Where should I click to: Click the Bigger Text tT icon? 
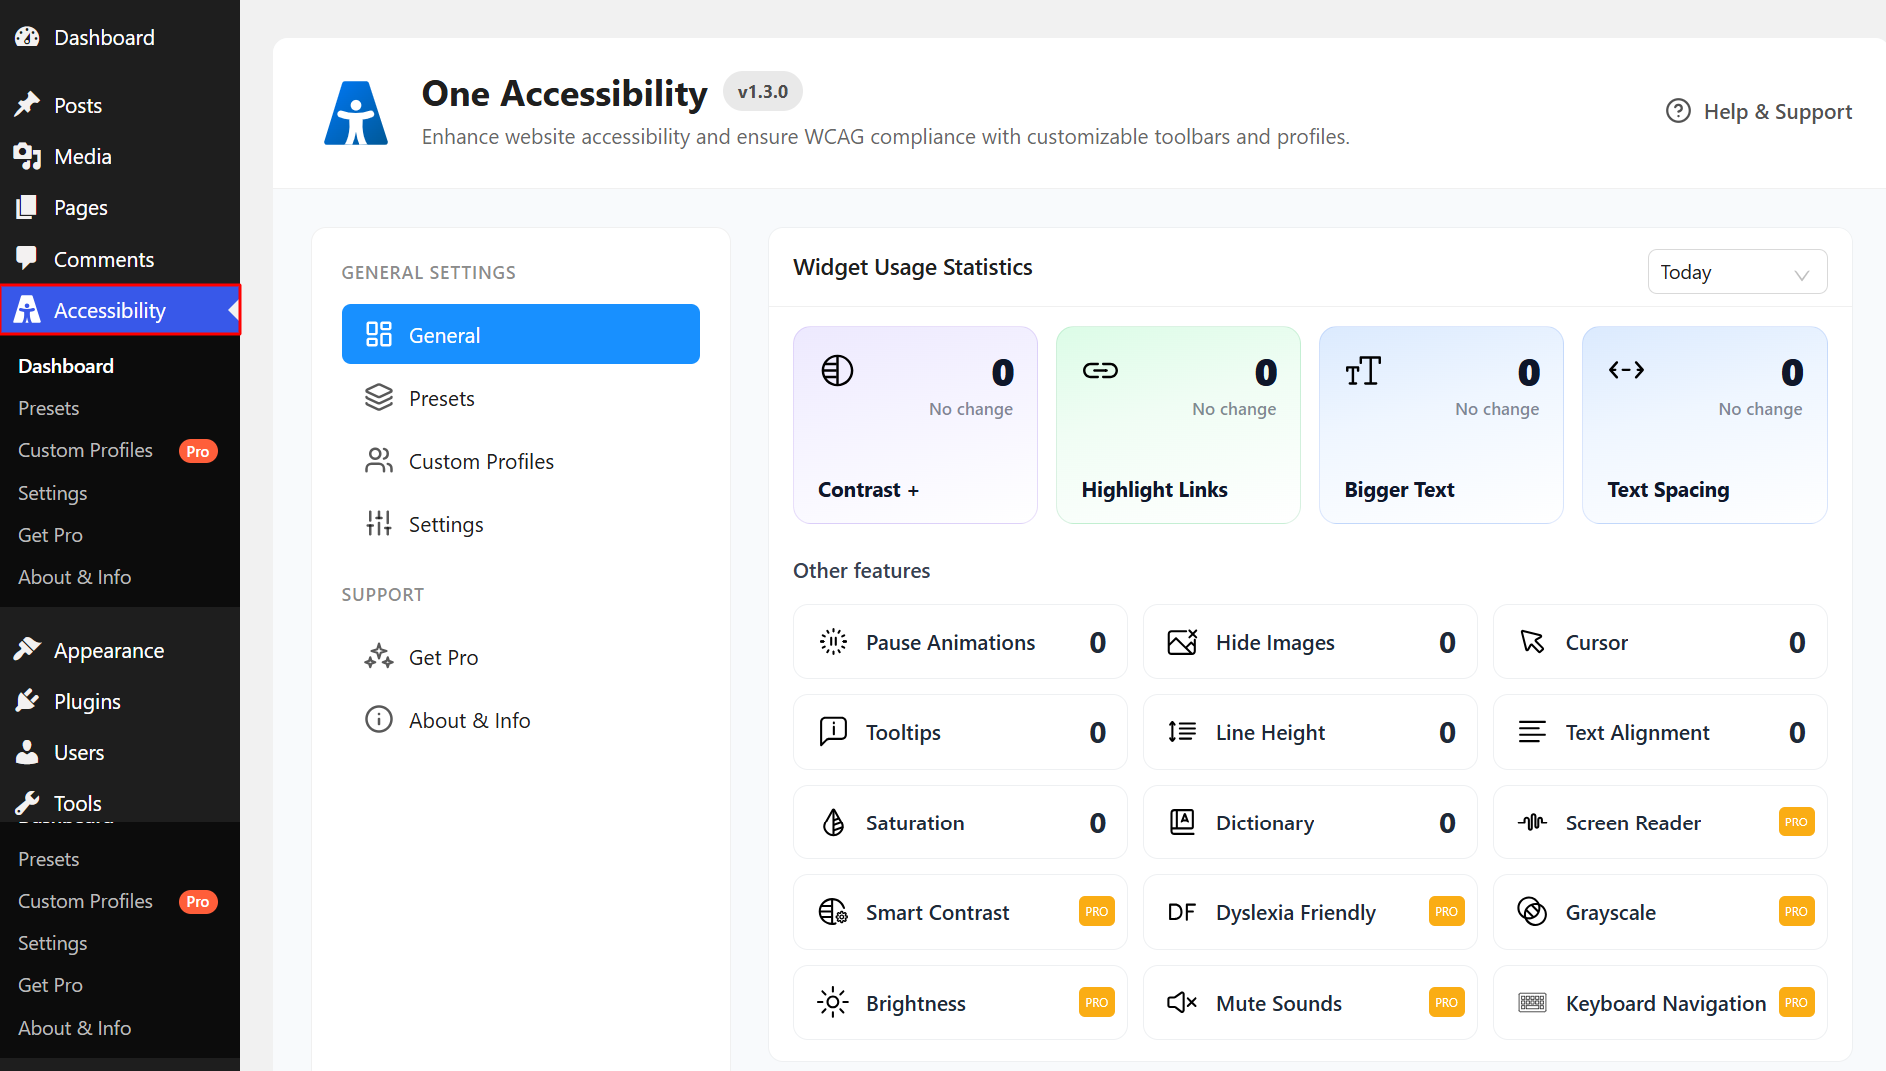1363,371
